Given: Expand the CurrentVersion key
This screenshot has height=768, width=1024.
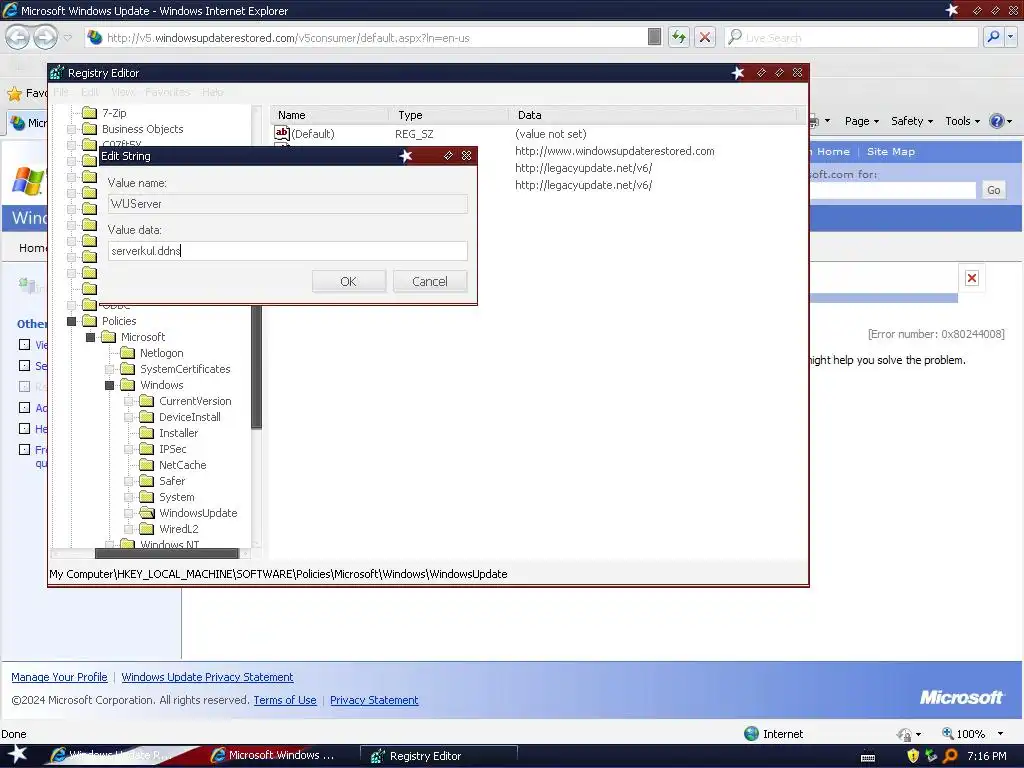Looking at the screenshot, I should (129, 401).
